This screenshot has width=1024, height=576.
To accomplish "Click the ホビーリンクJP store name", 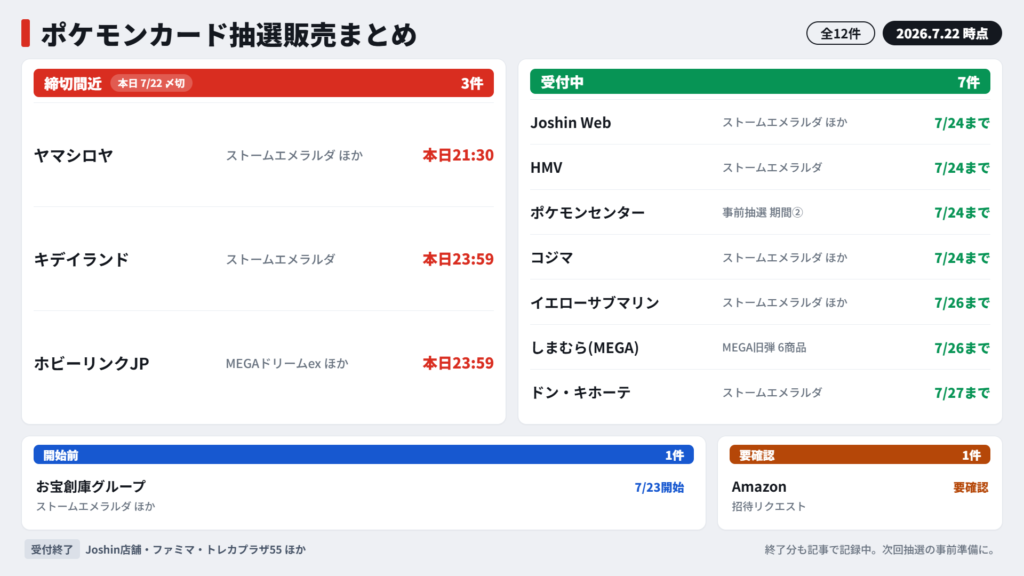I will pyautogui.click(x=91, y=363).
